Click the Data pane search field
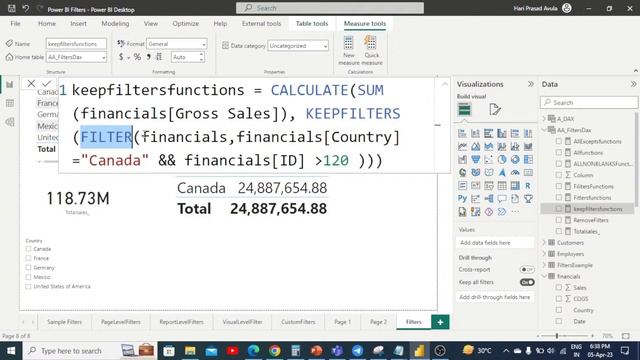The height and width of the screenshot is (360, 640). coord(589,102)
